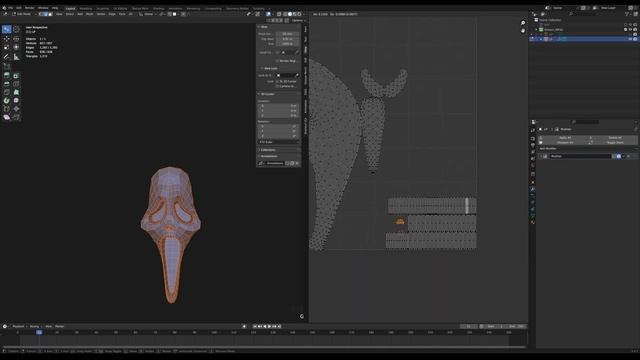Click the UV editor zoom magnifier icon
640x360 pixels.
523,23
